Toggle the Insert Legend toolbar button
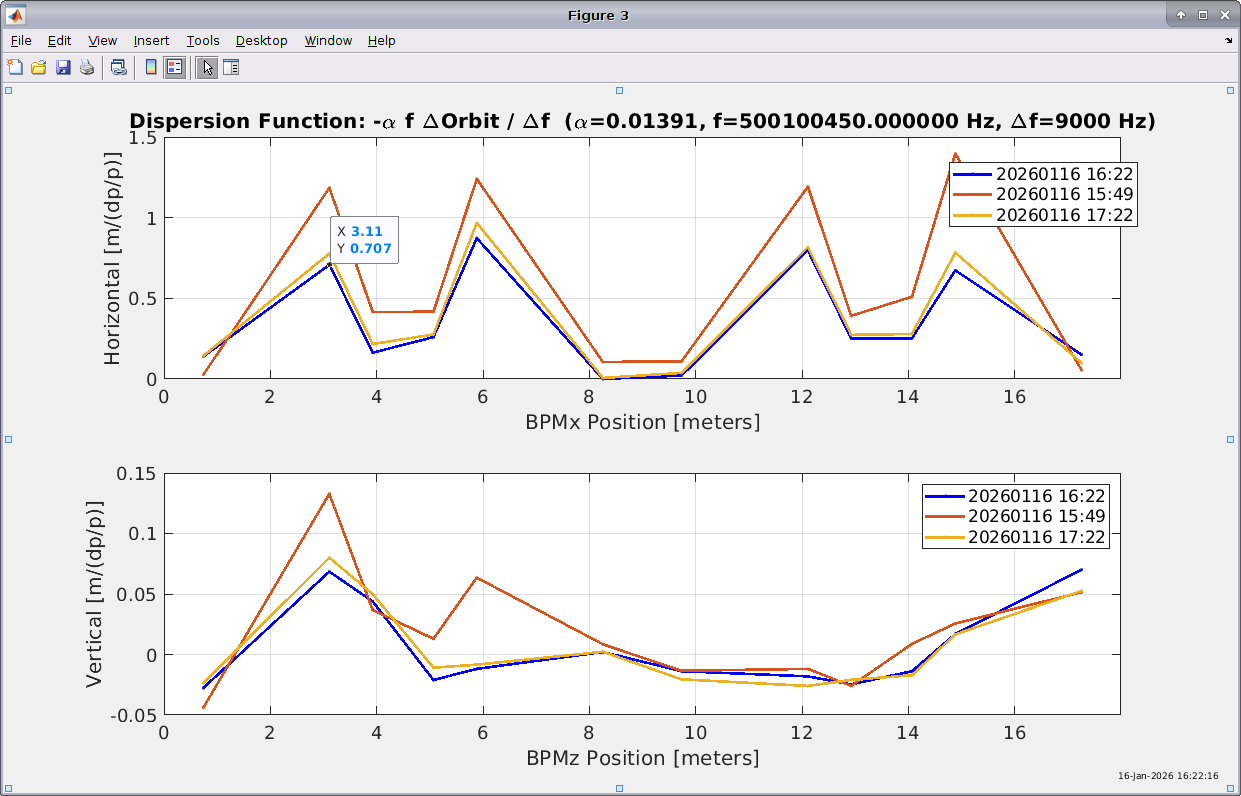This screenshot has height=796, width=1241. (x=175, y=68)
